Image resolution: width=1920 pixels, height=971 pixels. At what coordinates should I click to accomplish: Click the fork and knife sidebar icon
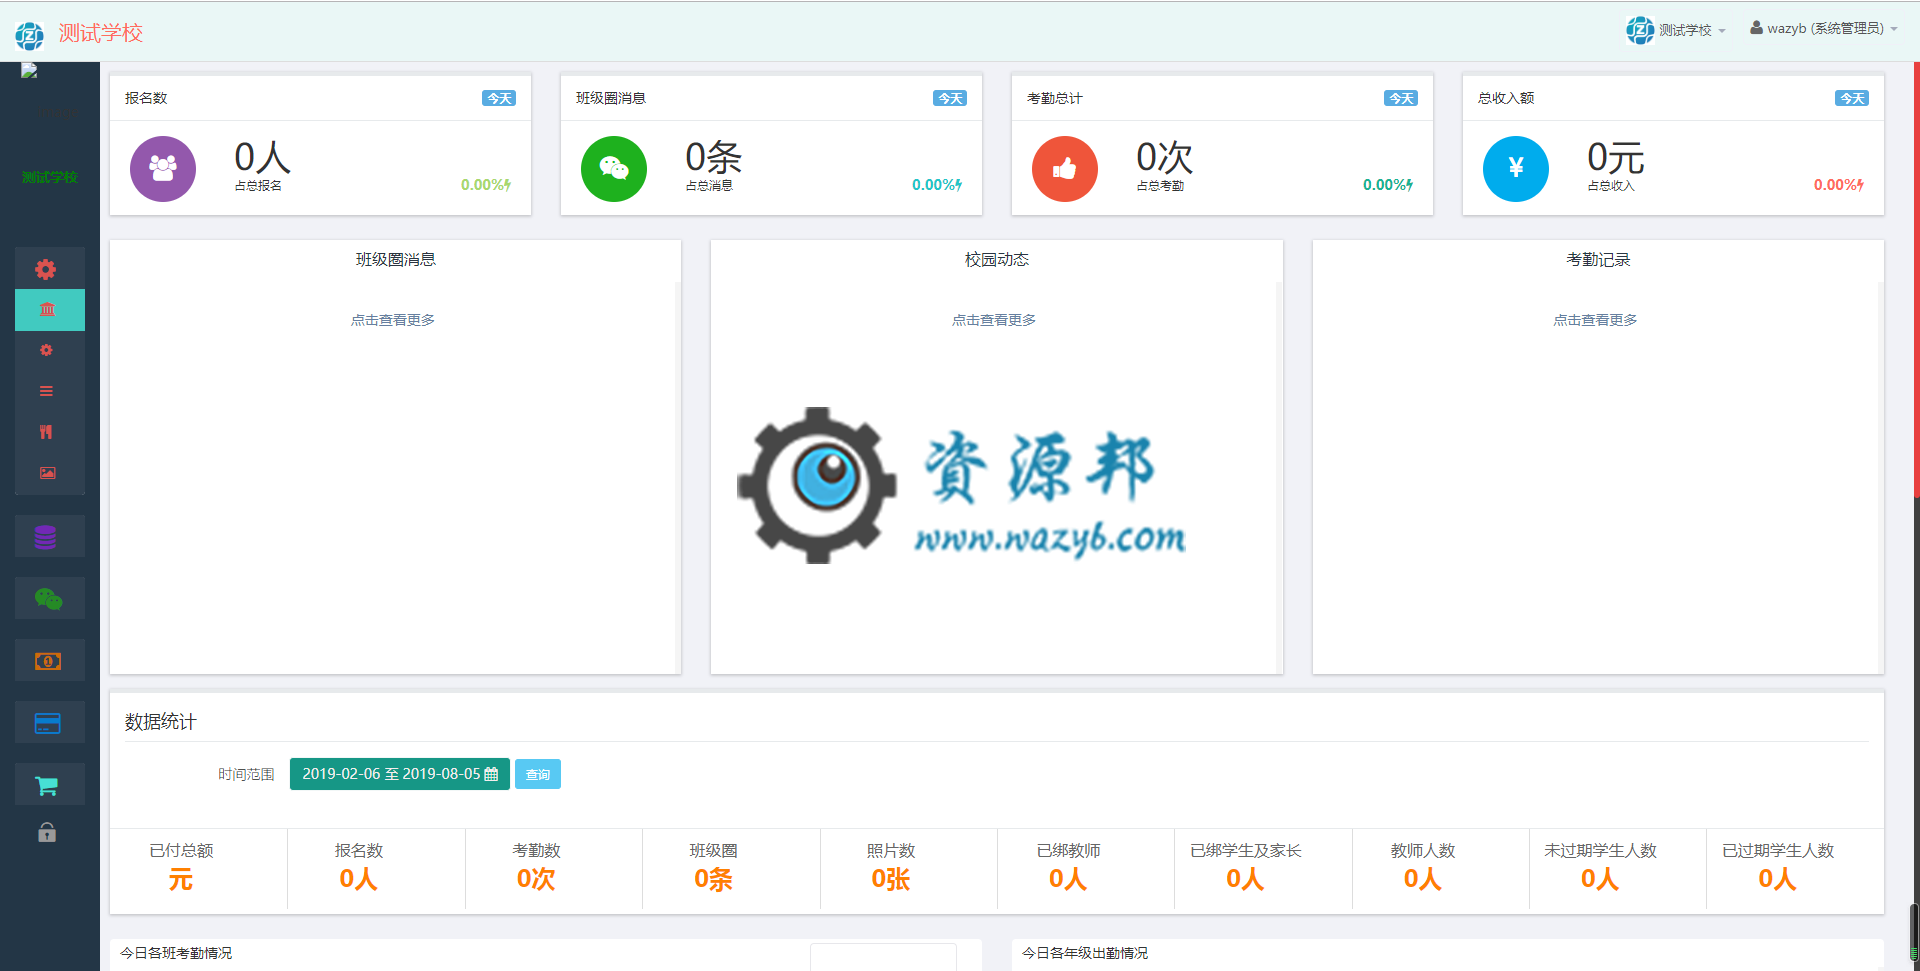point(46,432)
